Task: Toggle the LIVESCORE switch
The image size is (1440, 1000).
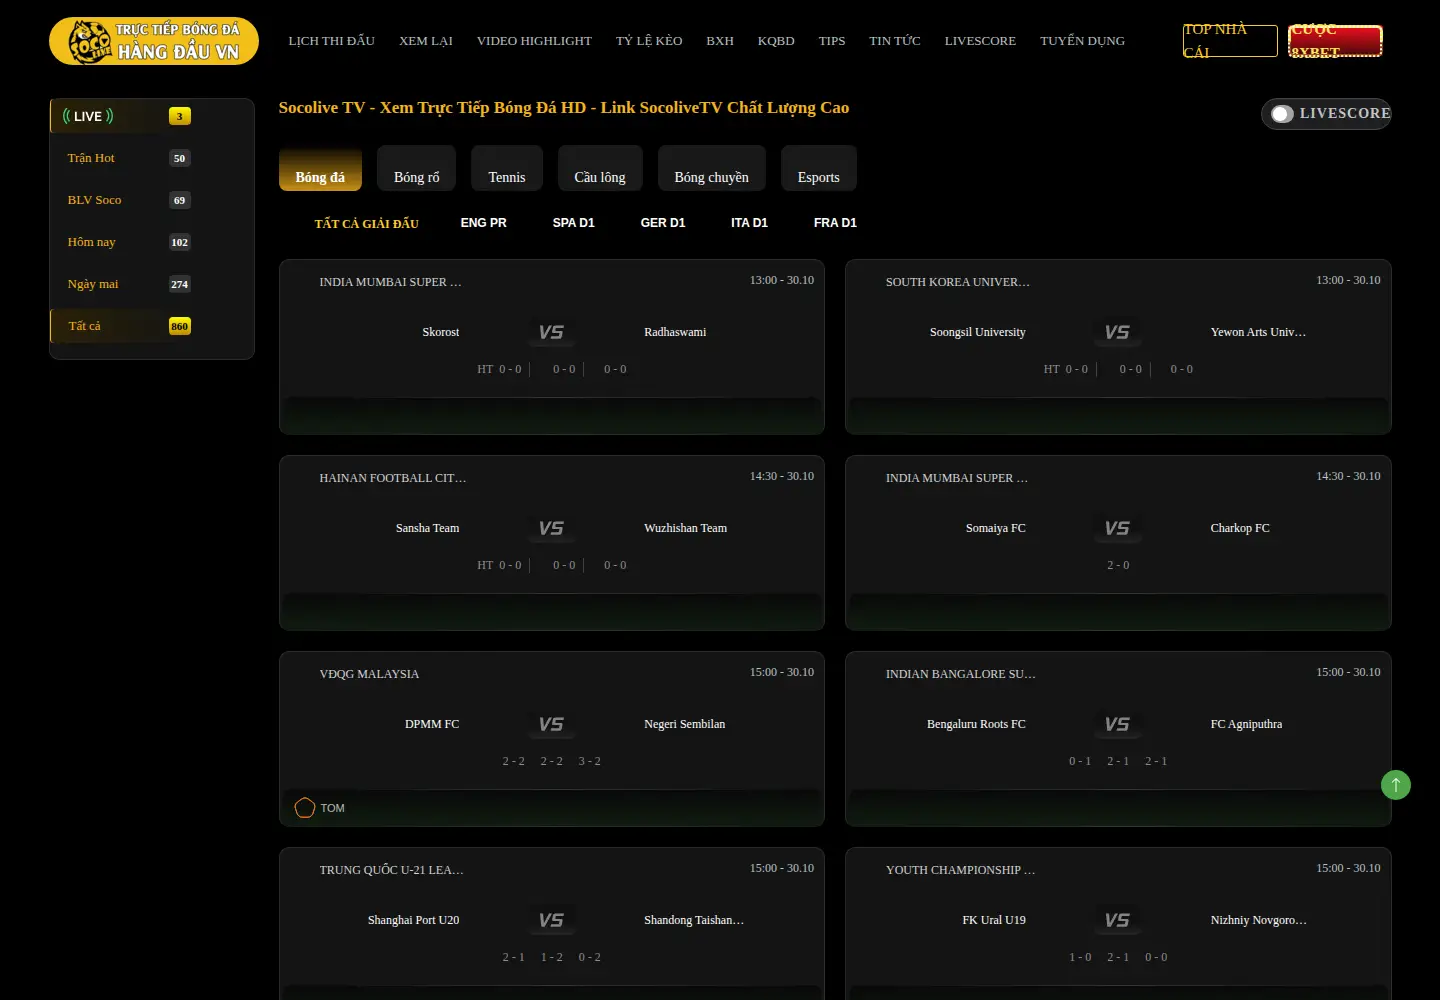Action: (x=1282, y=114)
